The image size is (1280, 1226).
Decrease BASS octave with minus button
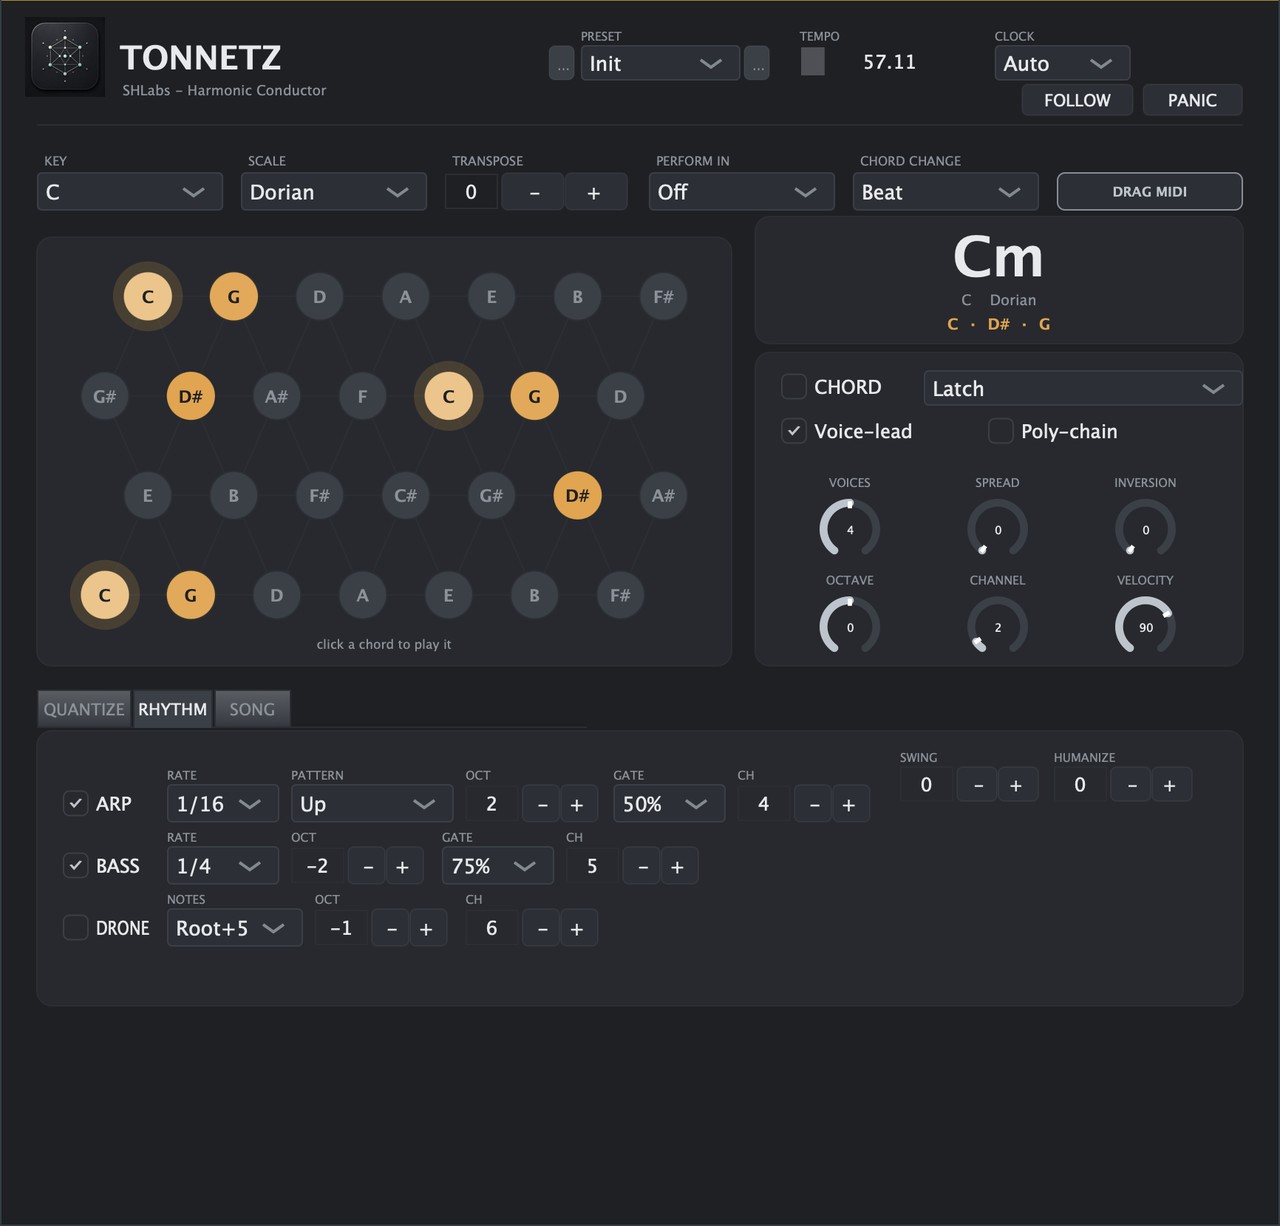[368, 866]
